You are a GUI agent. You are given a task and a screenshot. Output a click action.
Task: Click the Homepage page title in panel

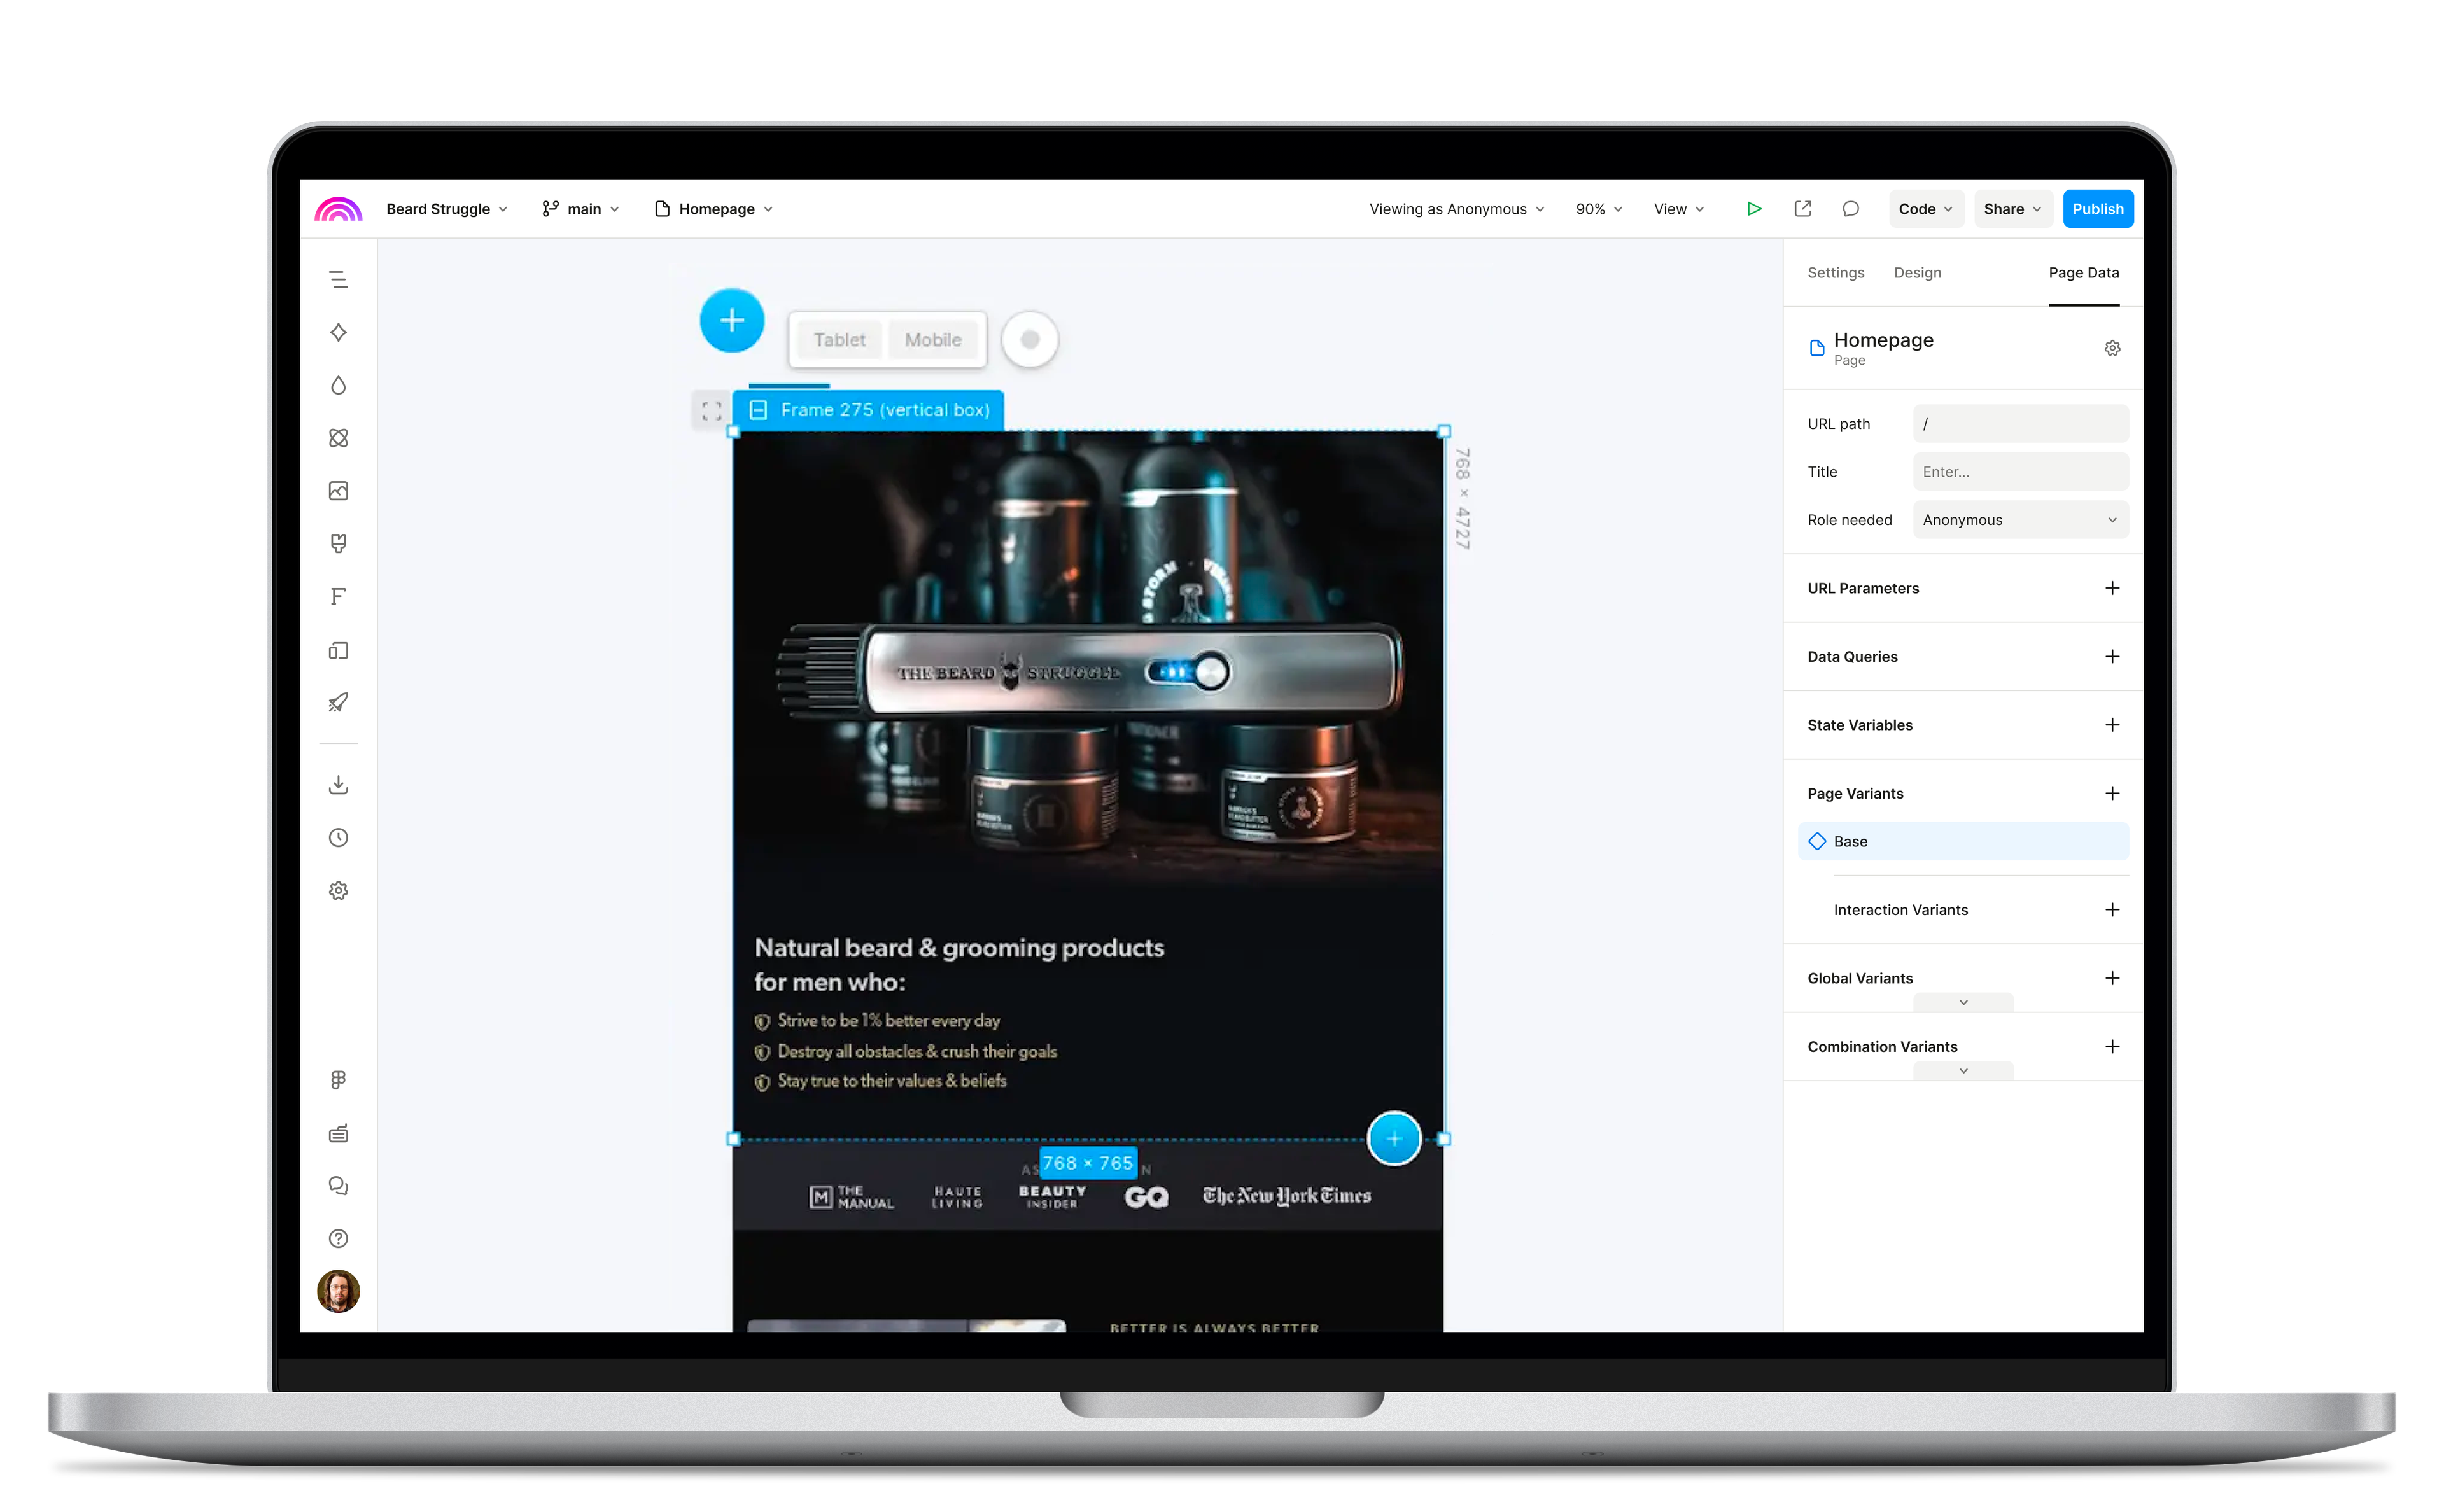pos(1883,340)
